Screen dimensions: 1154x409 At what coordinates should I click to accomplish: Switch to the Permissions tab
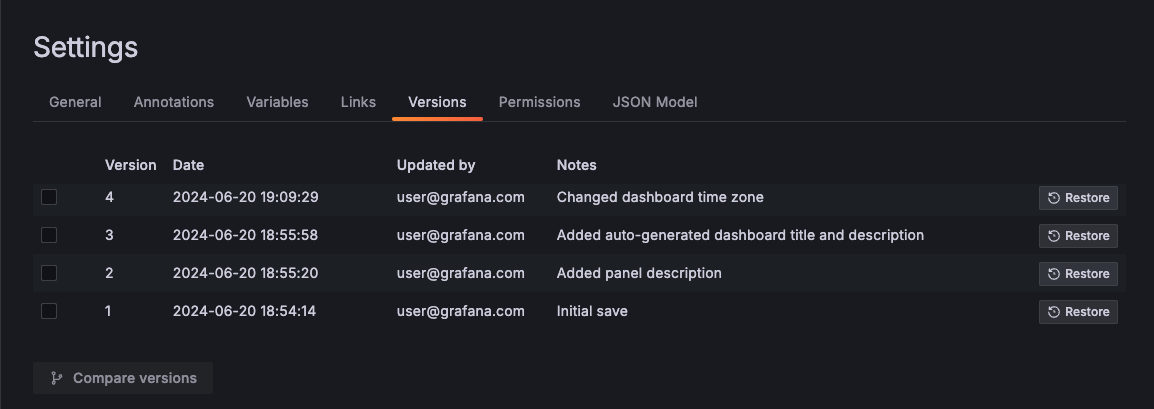tap(539, 102)
